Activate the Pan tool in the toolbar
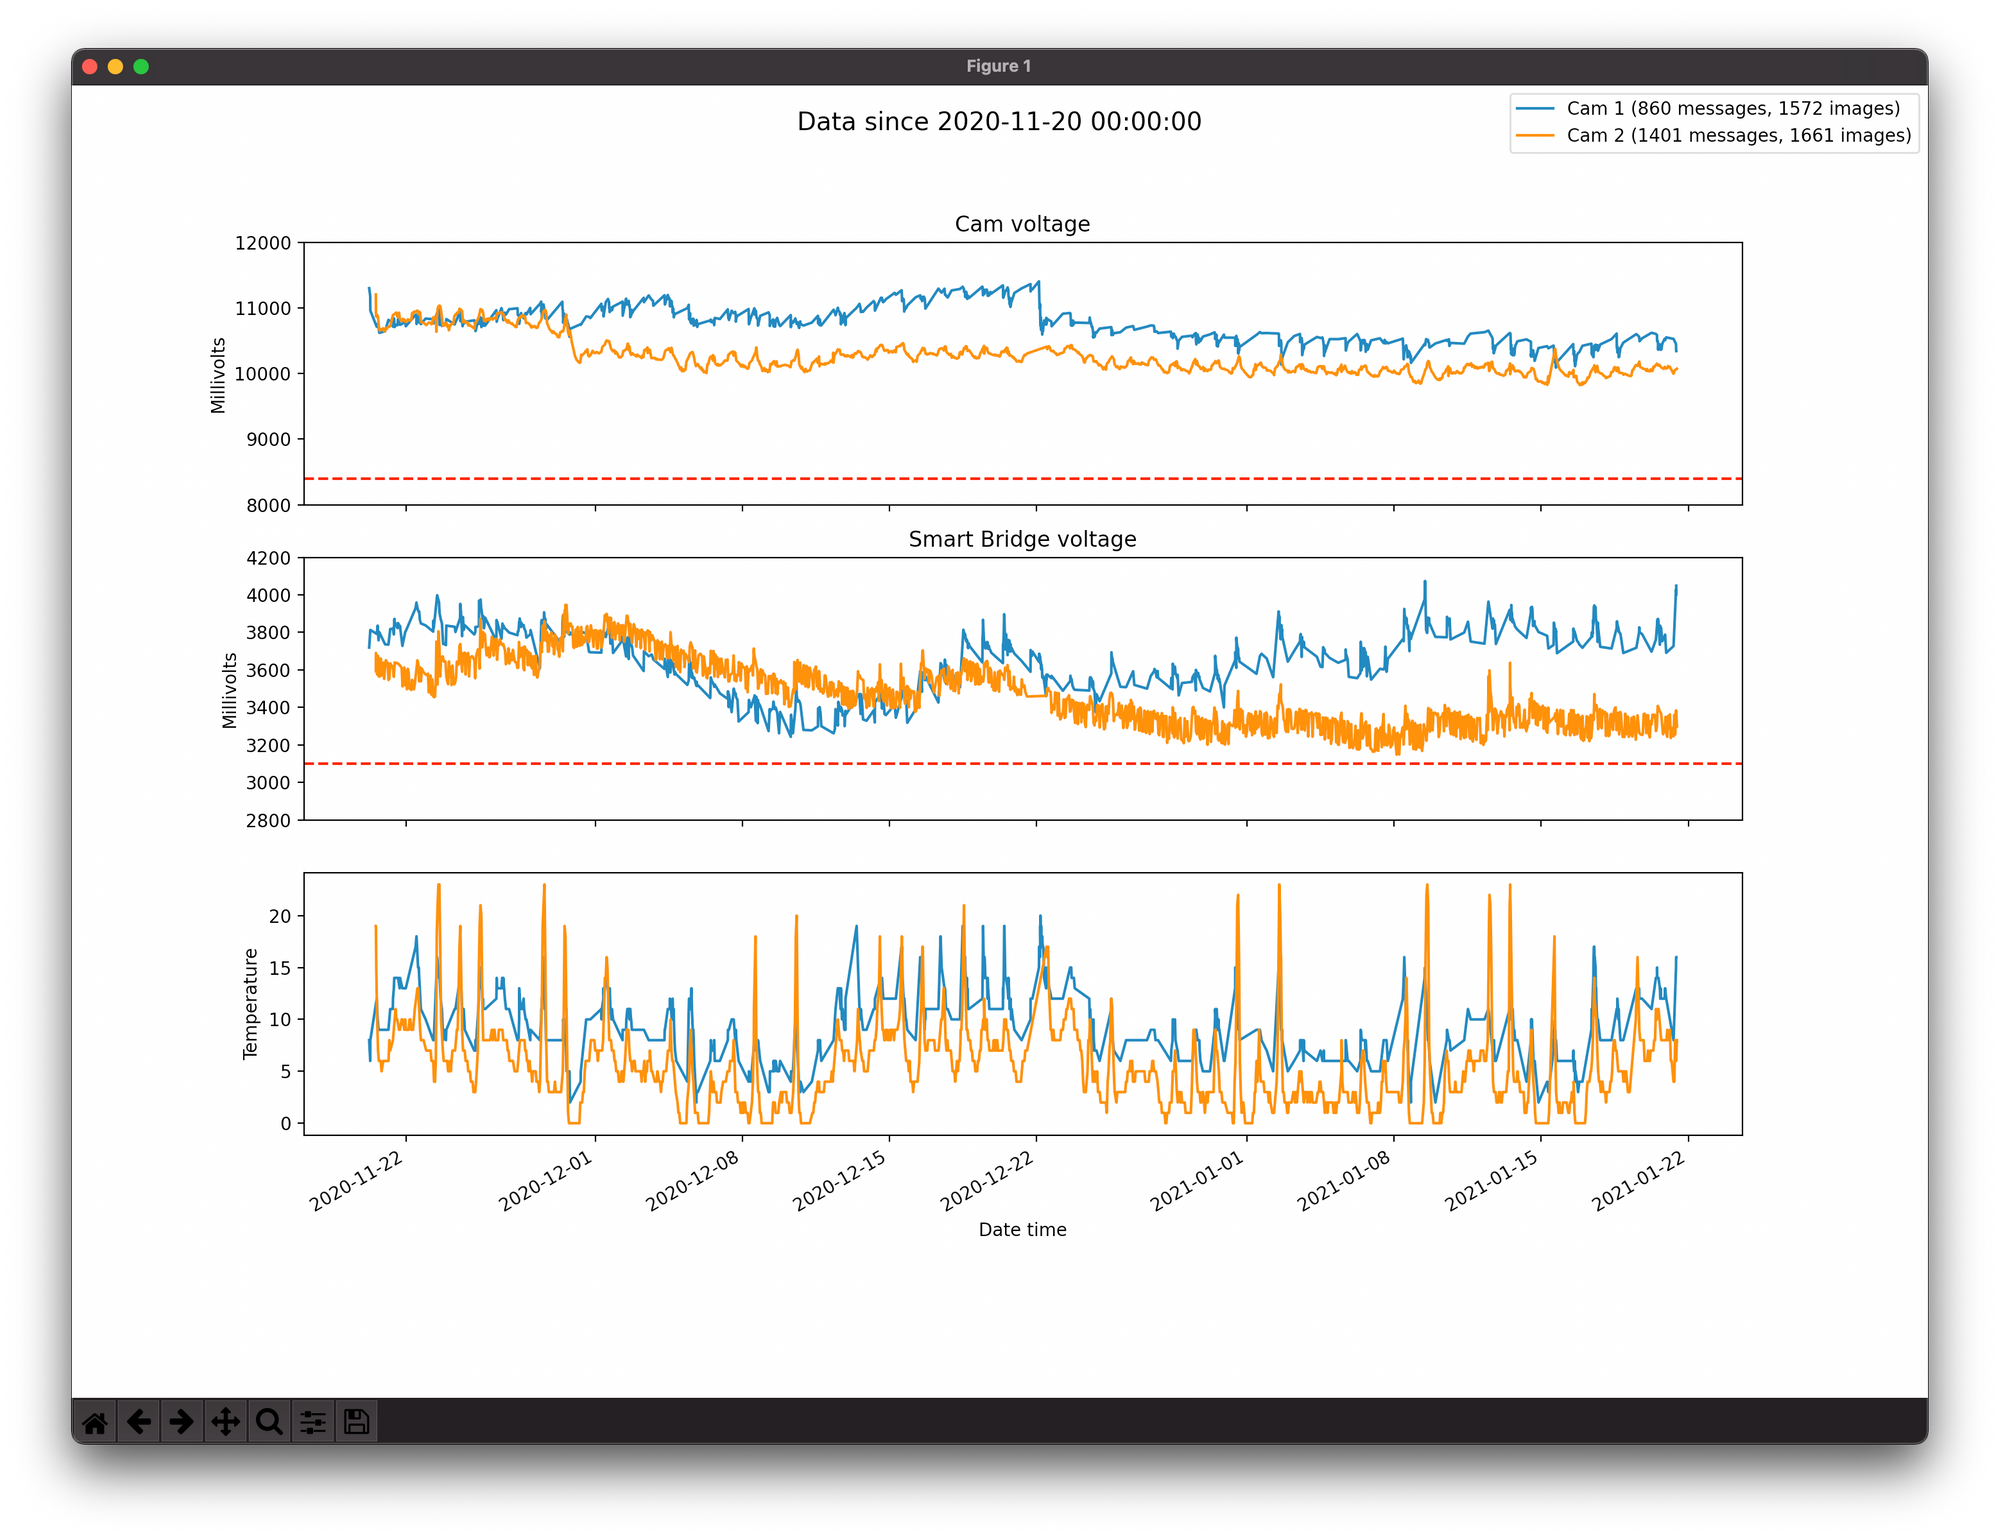This screenshot has width=2000, height=1539. (225, 1420)
